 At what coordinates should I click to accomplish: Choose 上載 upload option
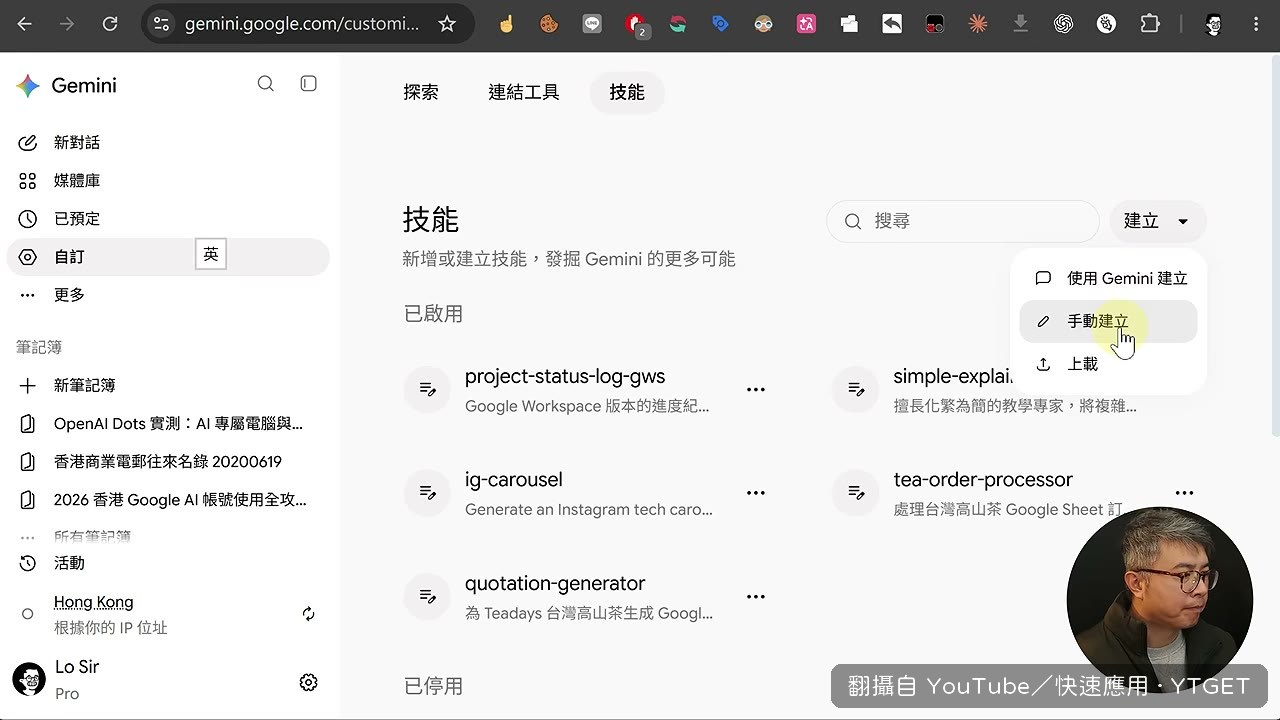(1108, 365)
